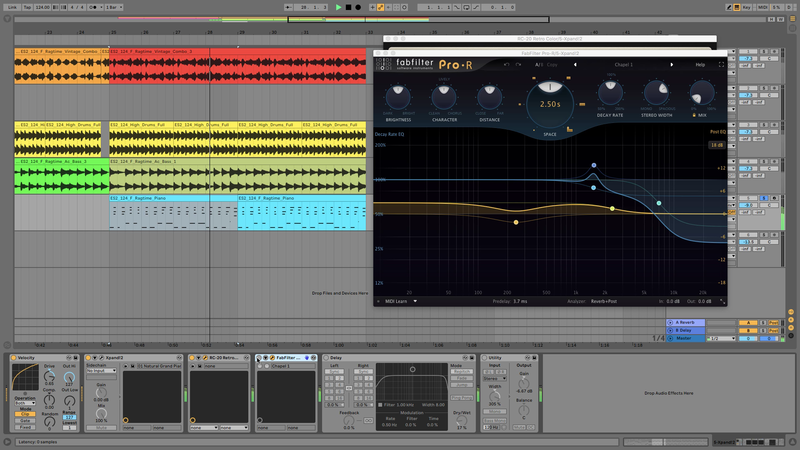Image resolution: width=800 pixels, height=450 pixels.
Task: Enable the Utility device activator
Action: 485,358
